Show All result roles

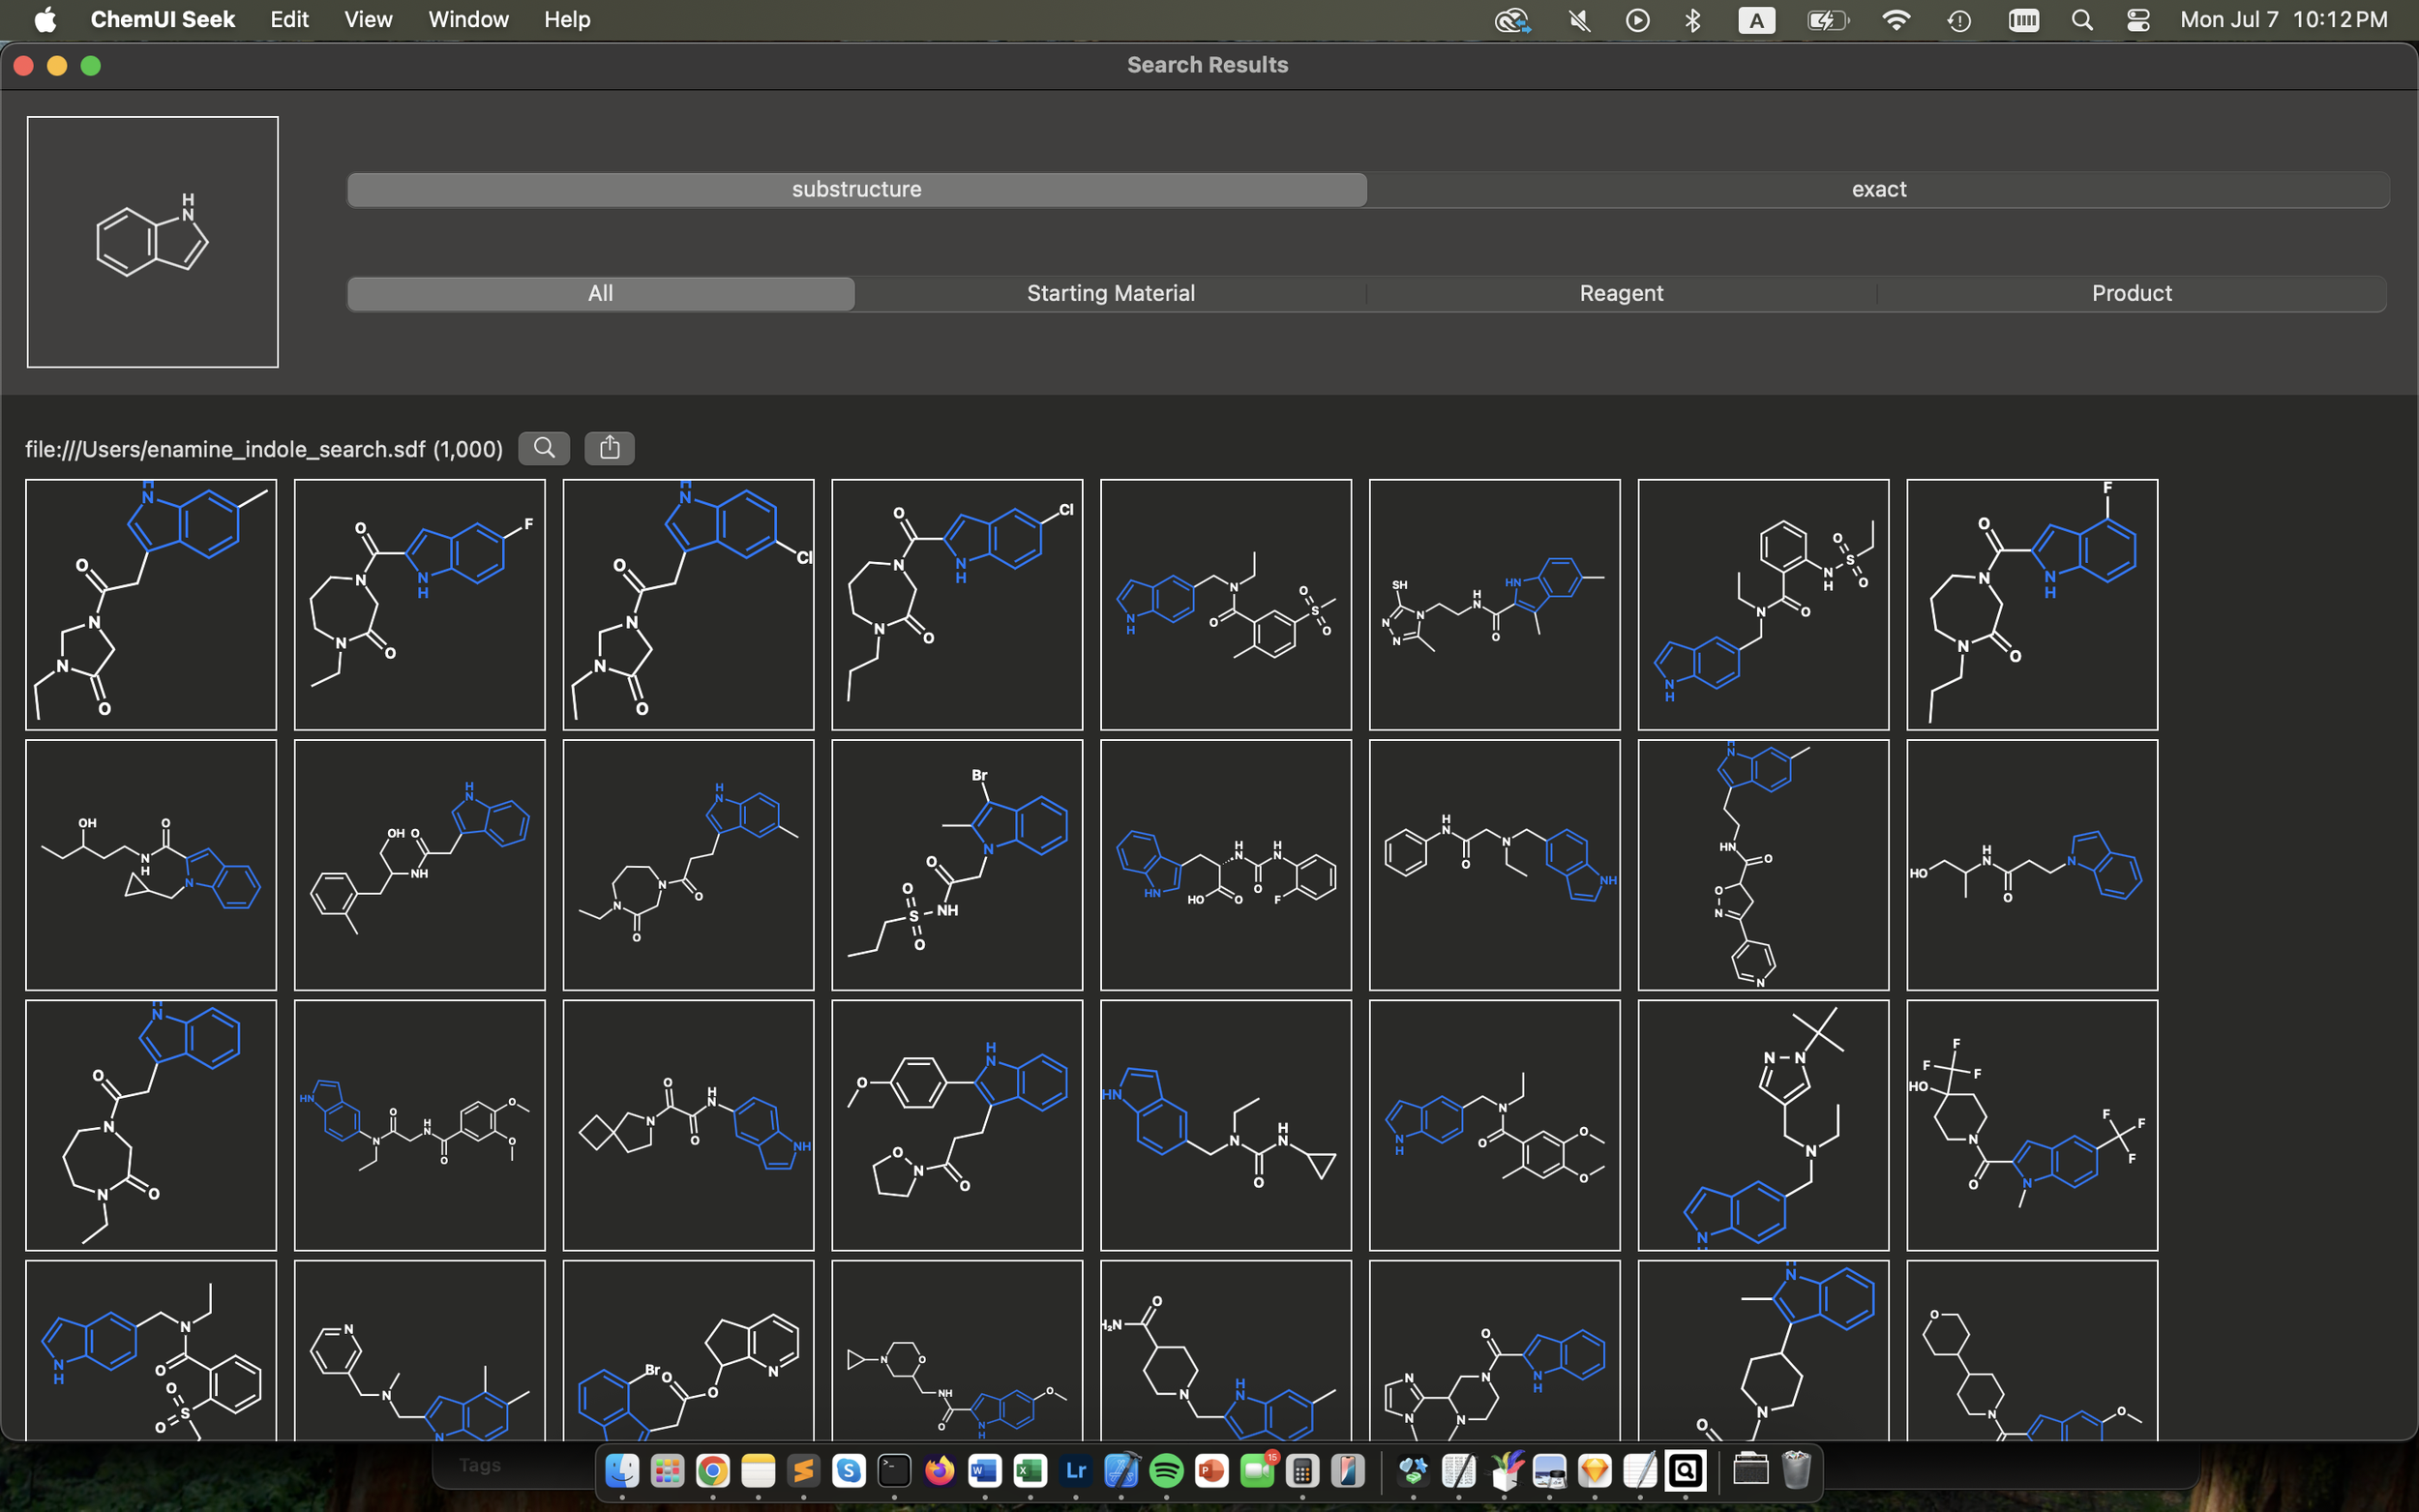pyautogui.click(x=600, y=294)
